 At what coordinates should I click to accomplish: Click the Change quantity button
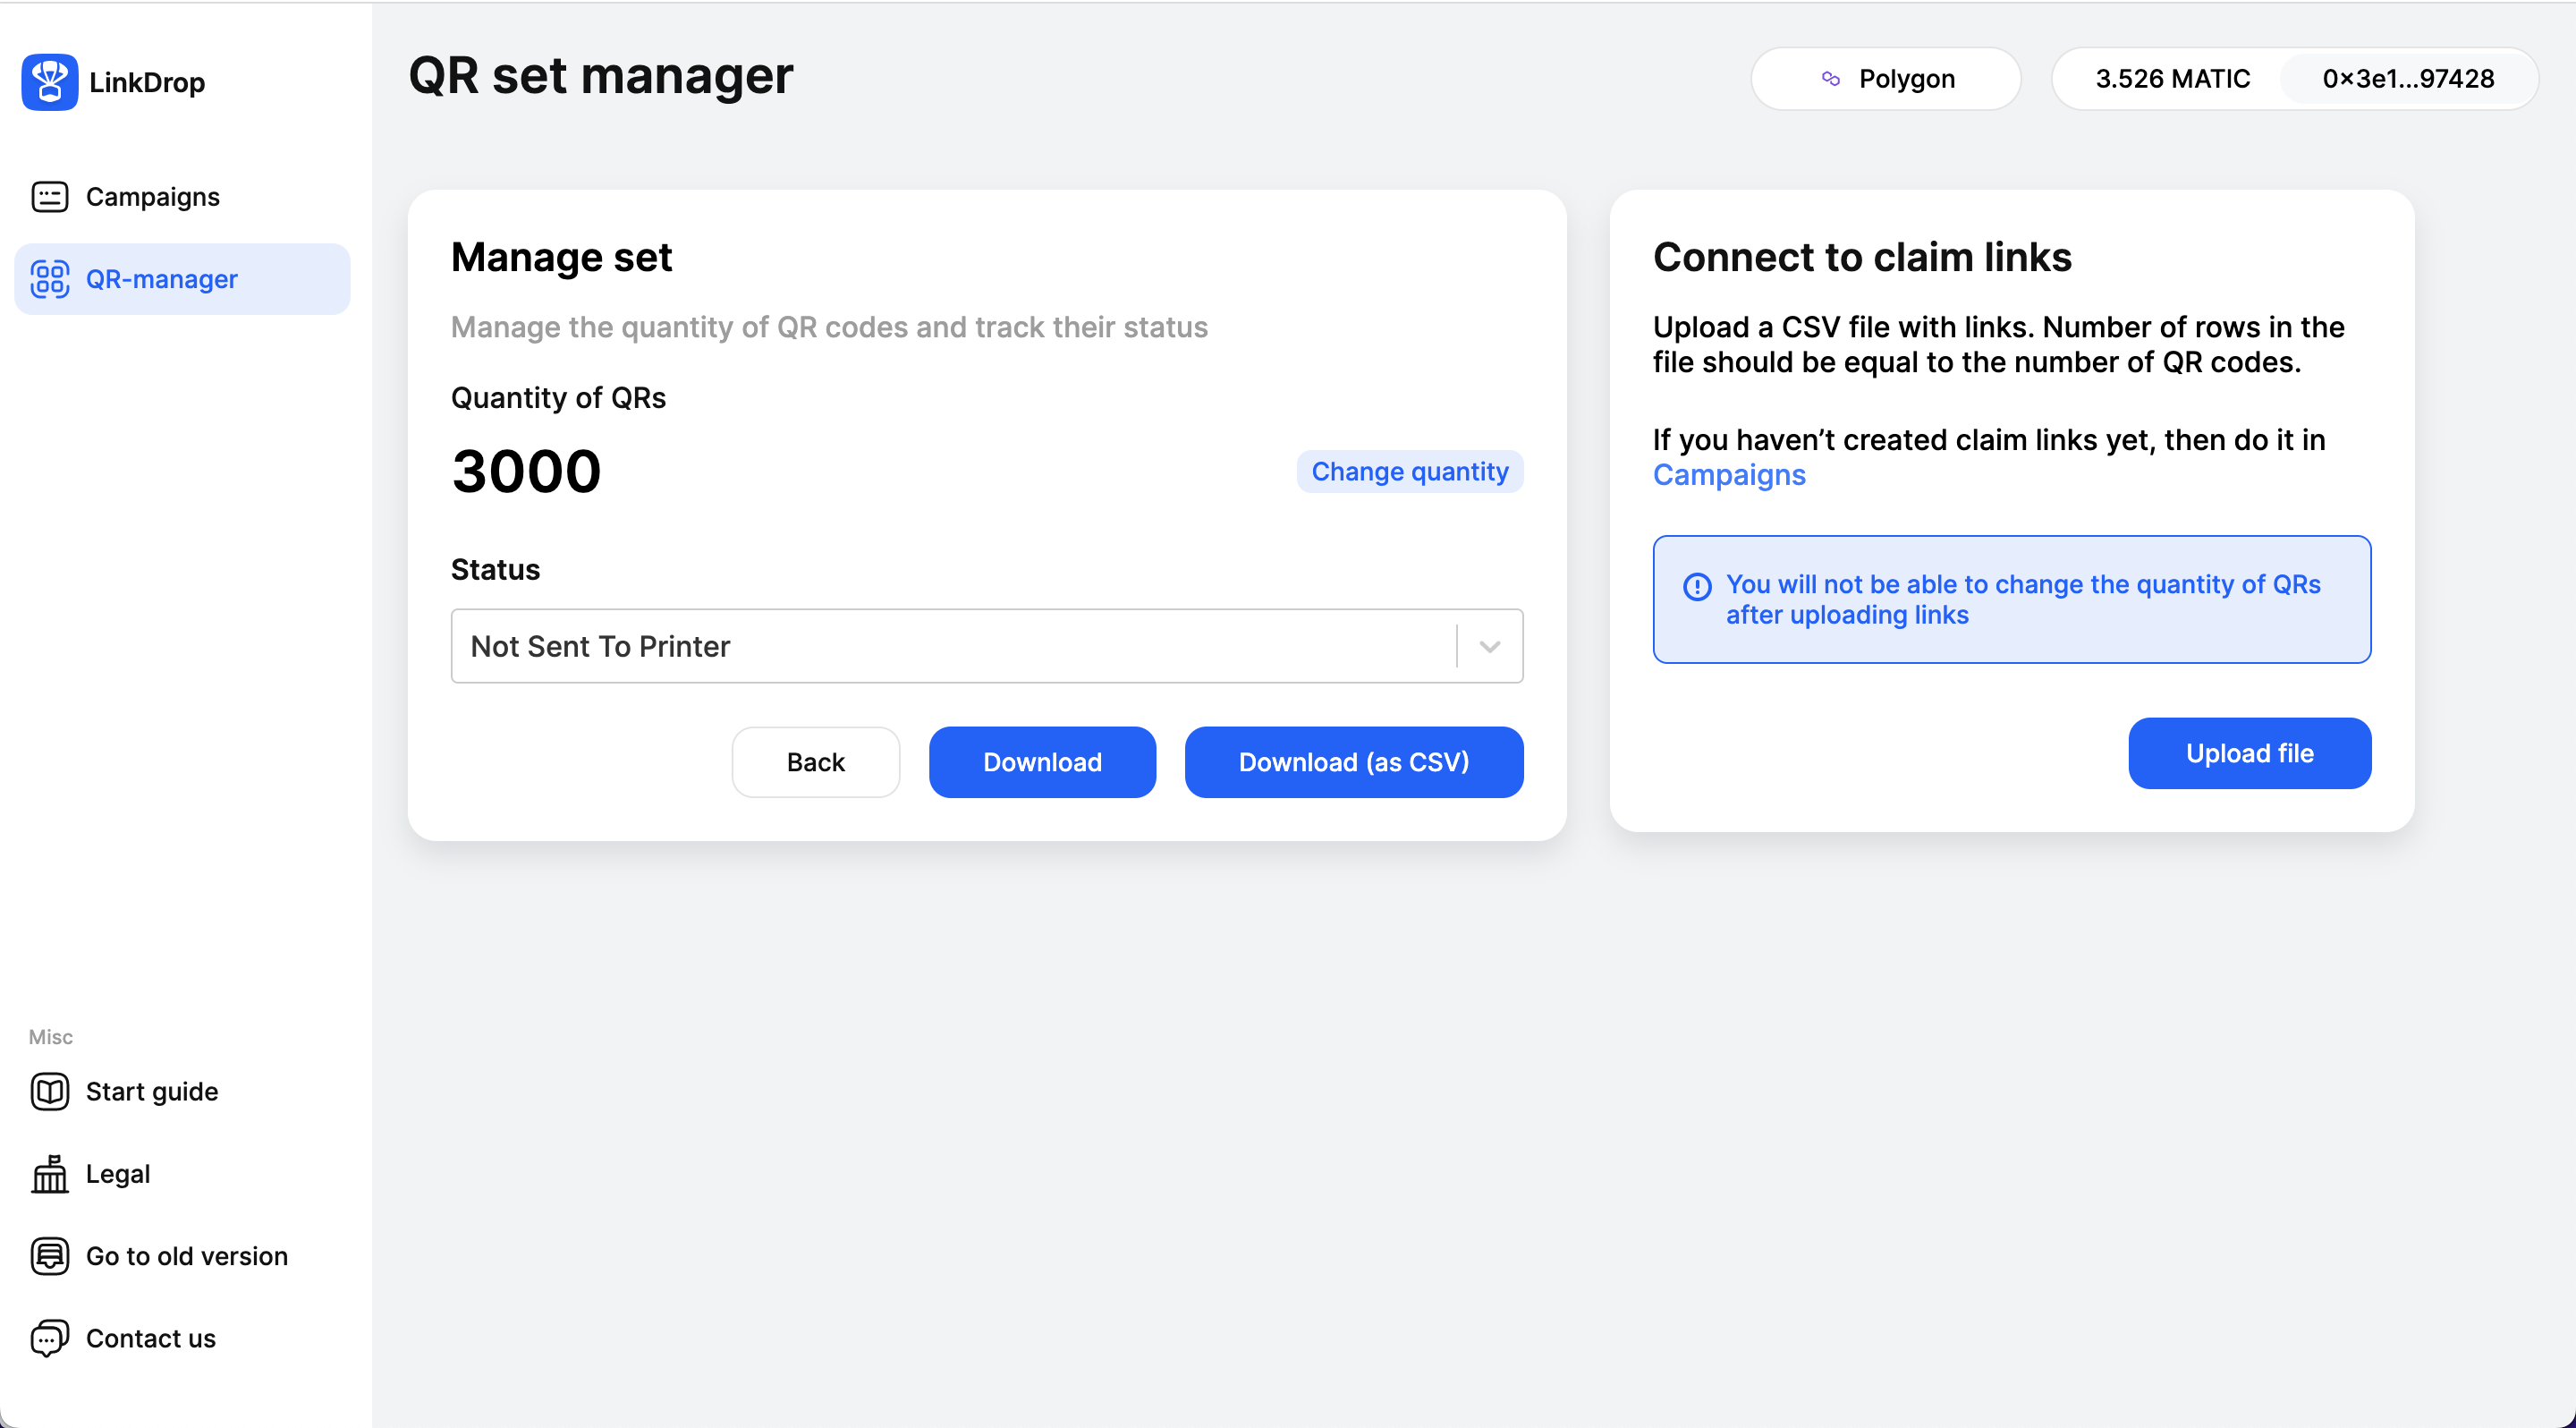pos(1410,471)
